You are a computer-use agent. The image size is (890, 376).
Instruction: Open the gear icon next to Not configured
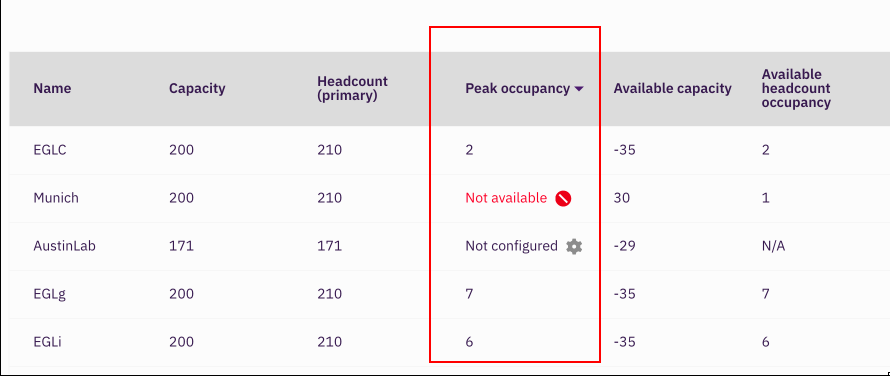click(574, 247)
